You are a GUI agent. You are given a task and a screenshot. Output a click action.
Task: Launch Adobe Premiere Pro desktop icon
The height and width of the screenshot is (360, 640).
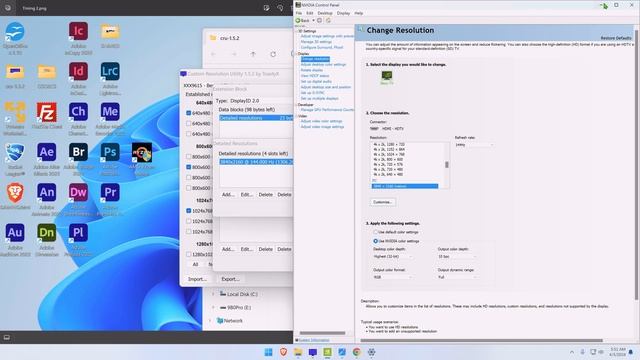tap(110, 199)
